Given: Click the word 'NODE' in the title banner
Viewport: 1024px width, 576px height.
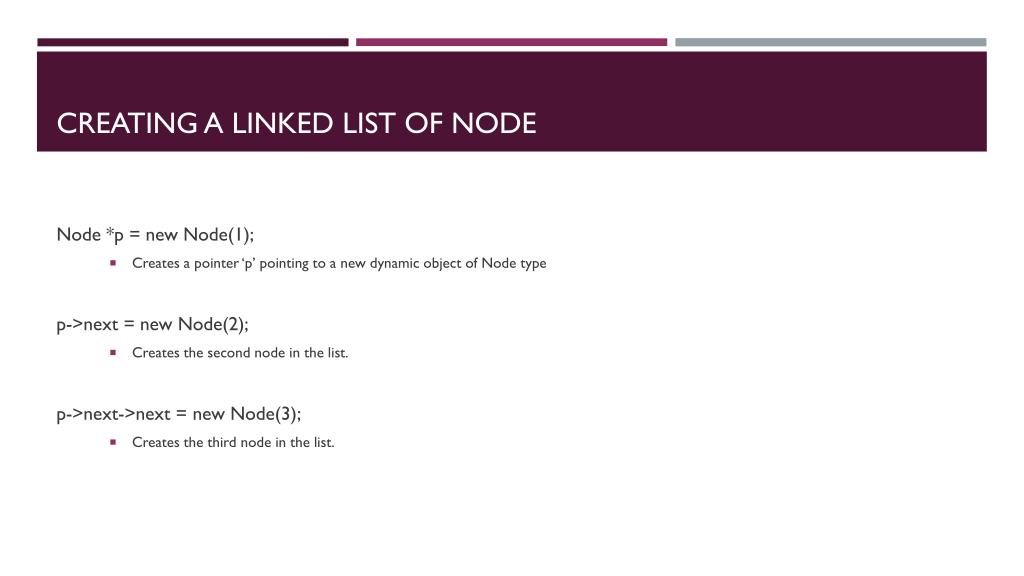Looking at the screenshot, I should [494, 123].
